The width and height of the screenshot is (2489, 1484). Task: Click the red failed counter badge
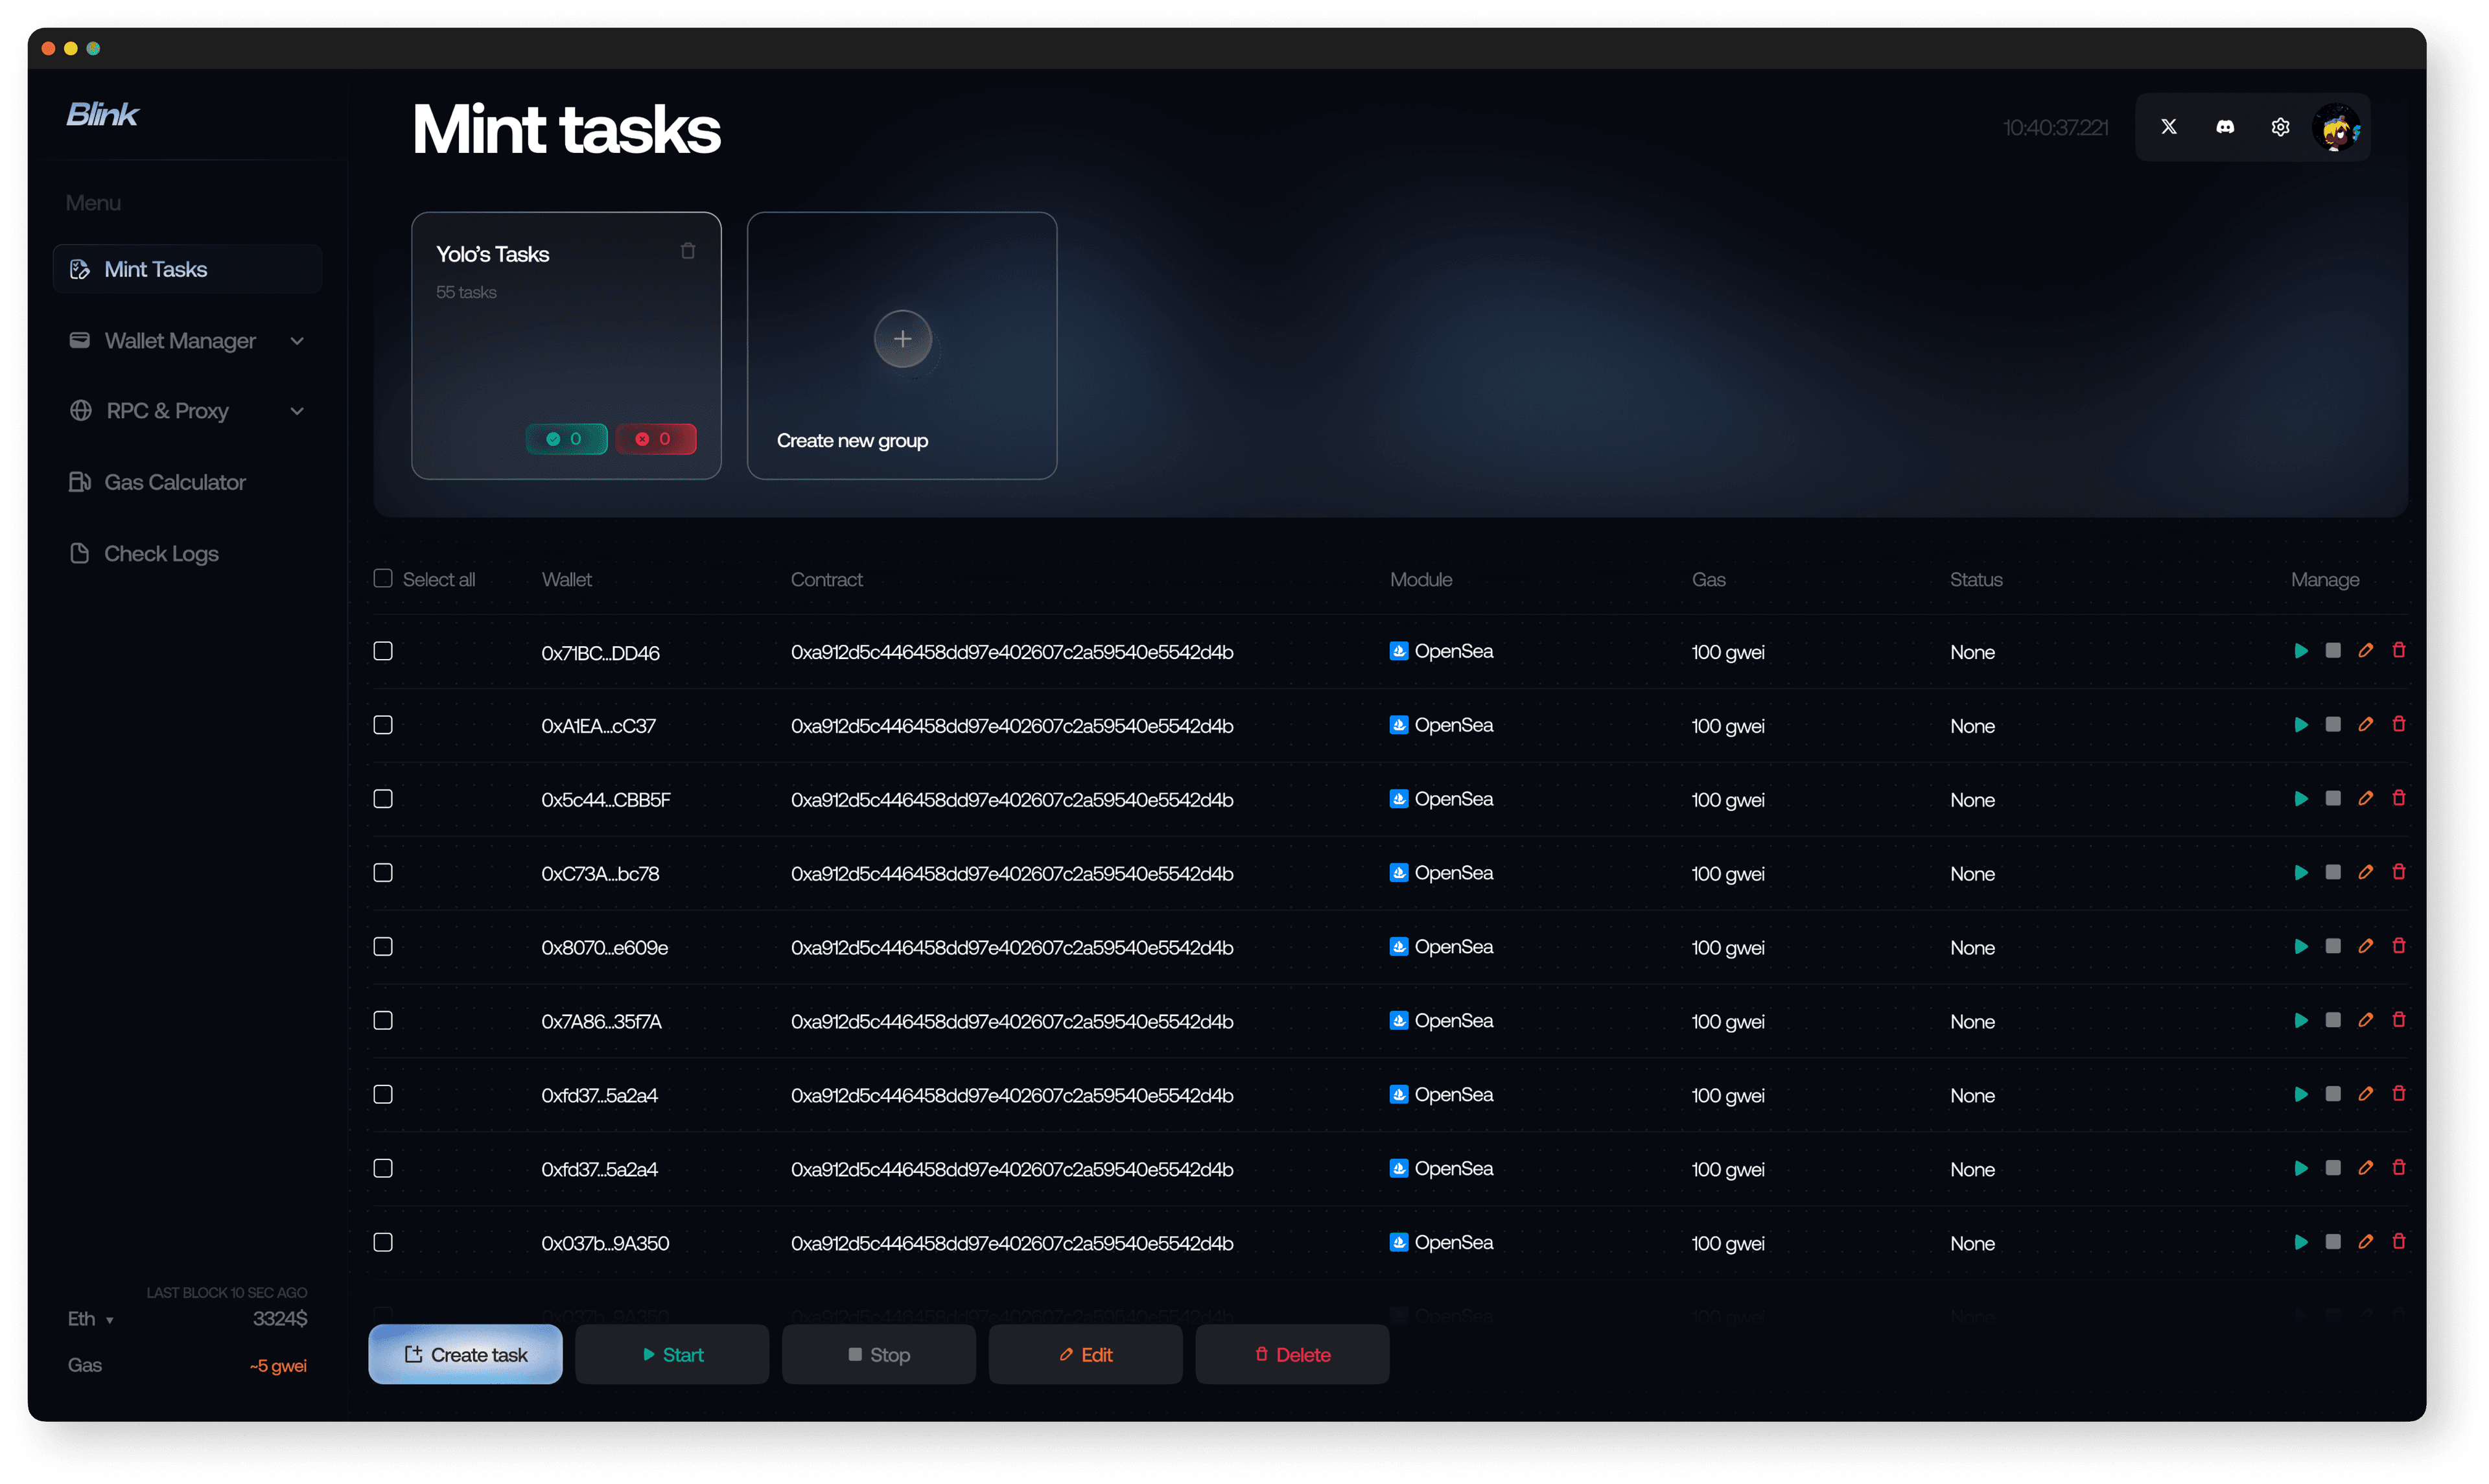(656, 439)
